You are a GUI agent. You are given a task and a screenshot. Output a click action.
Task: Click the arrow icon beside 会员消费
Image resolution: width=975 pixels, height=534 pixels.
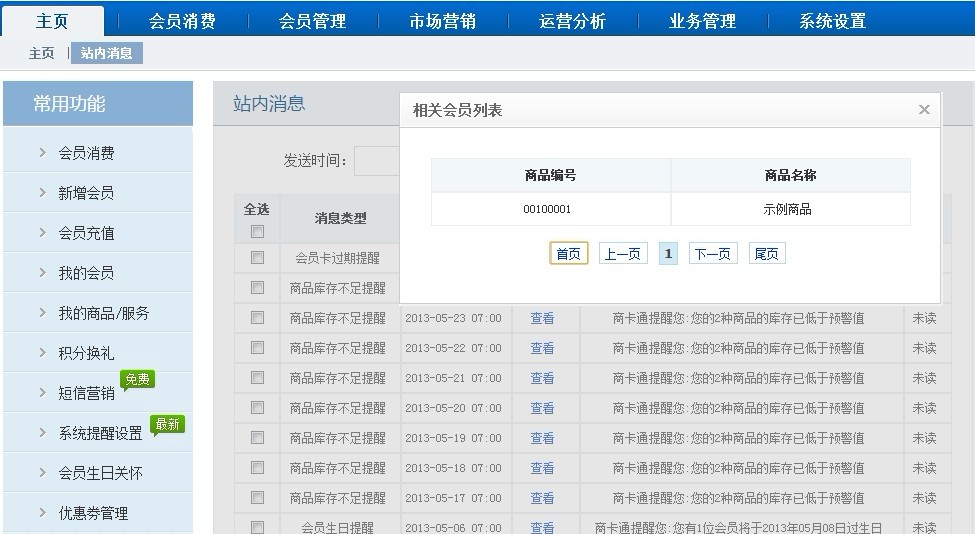point(42,153)
